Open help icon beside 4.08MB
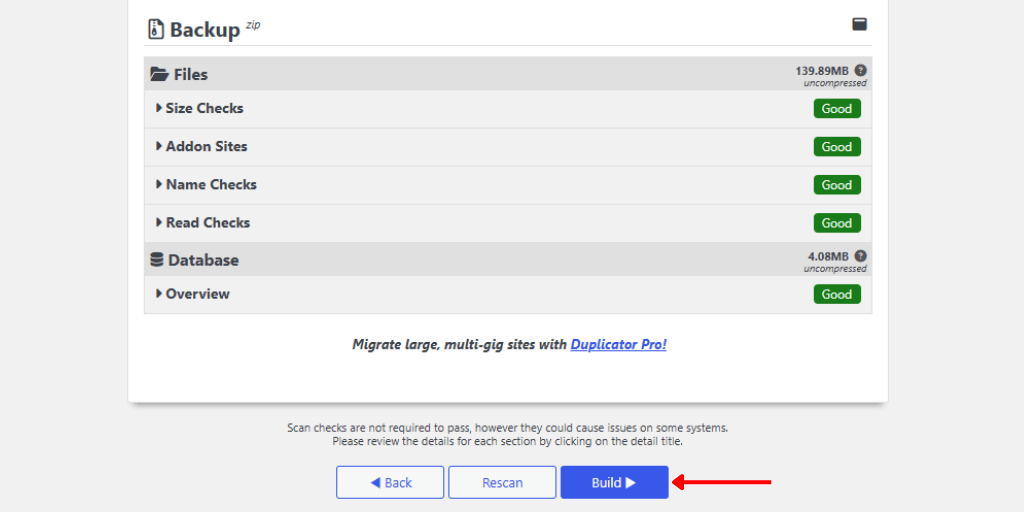This screenshot has width=1024, height=512. coord(861,256)
